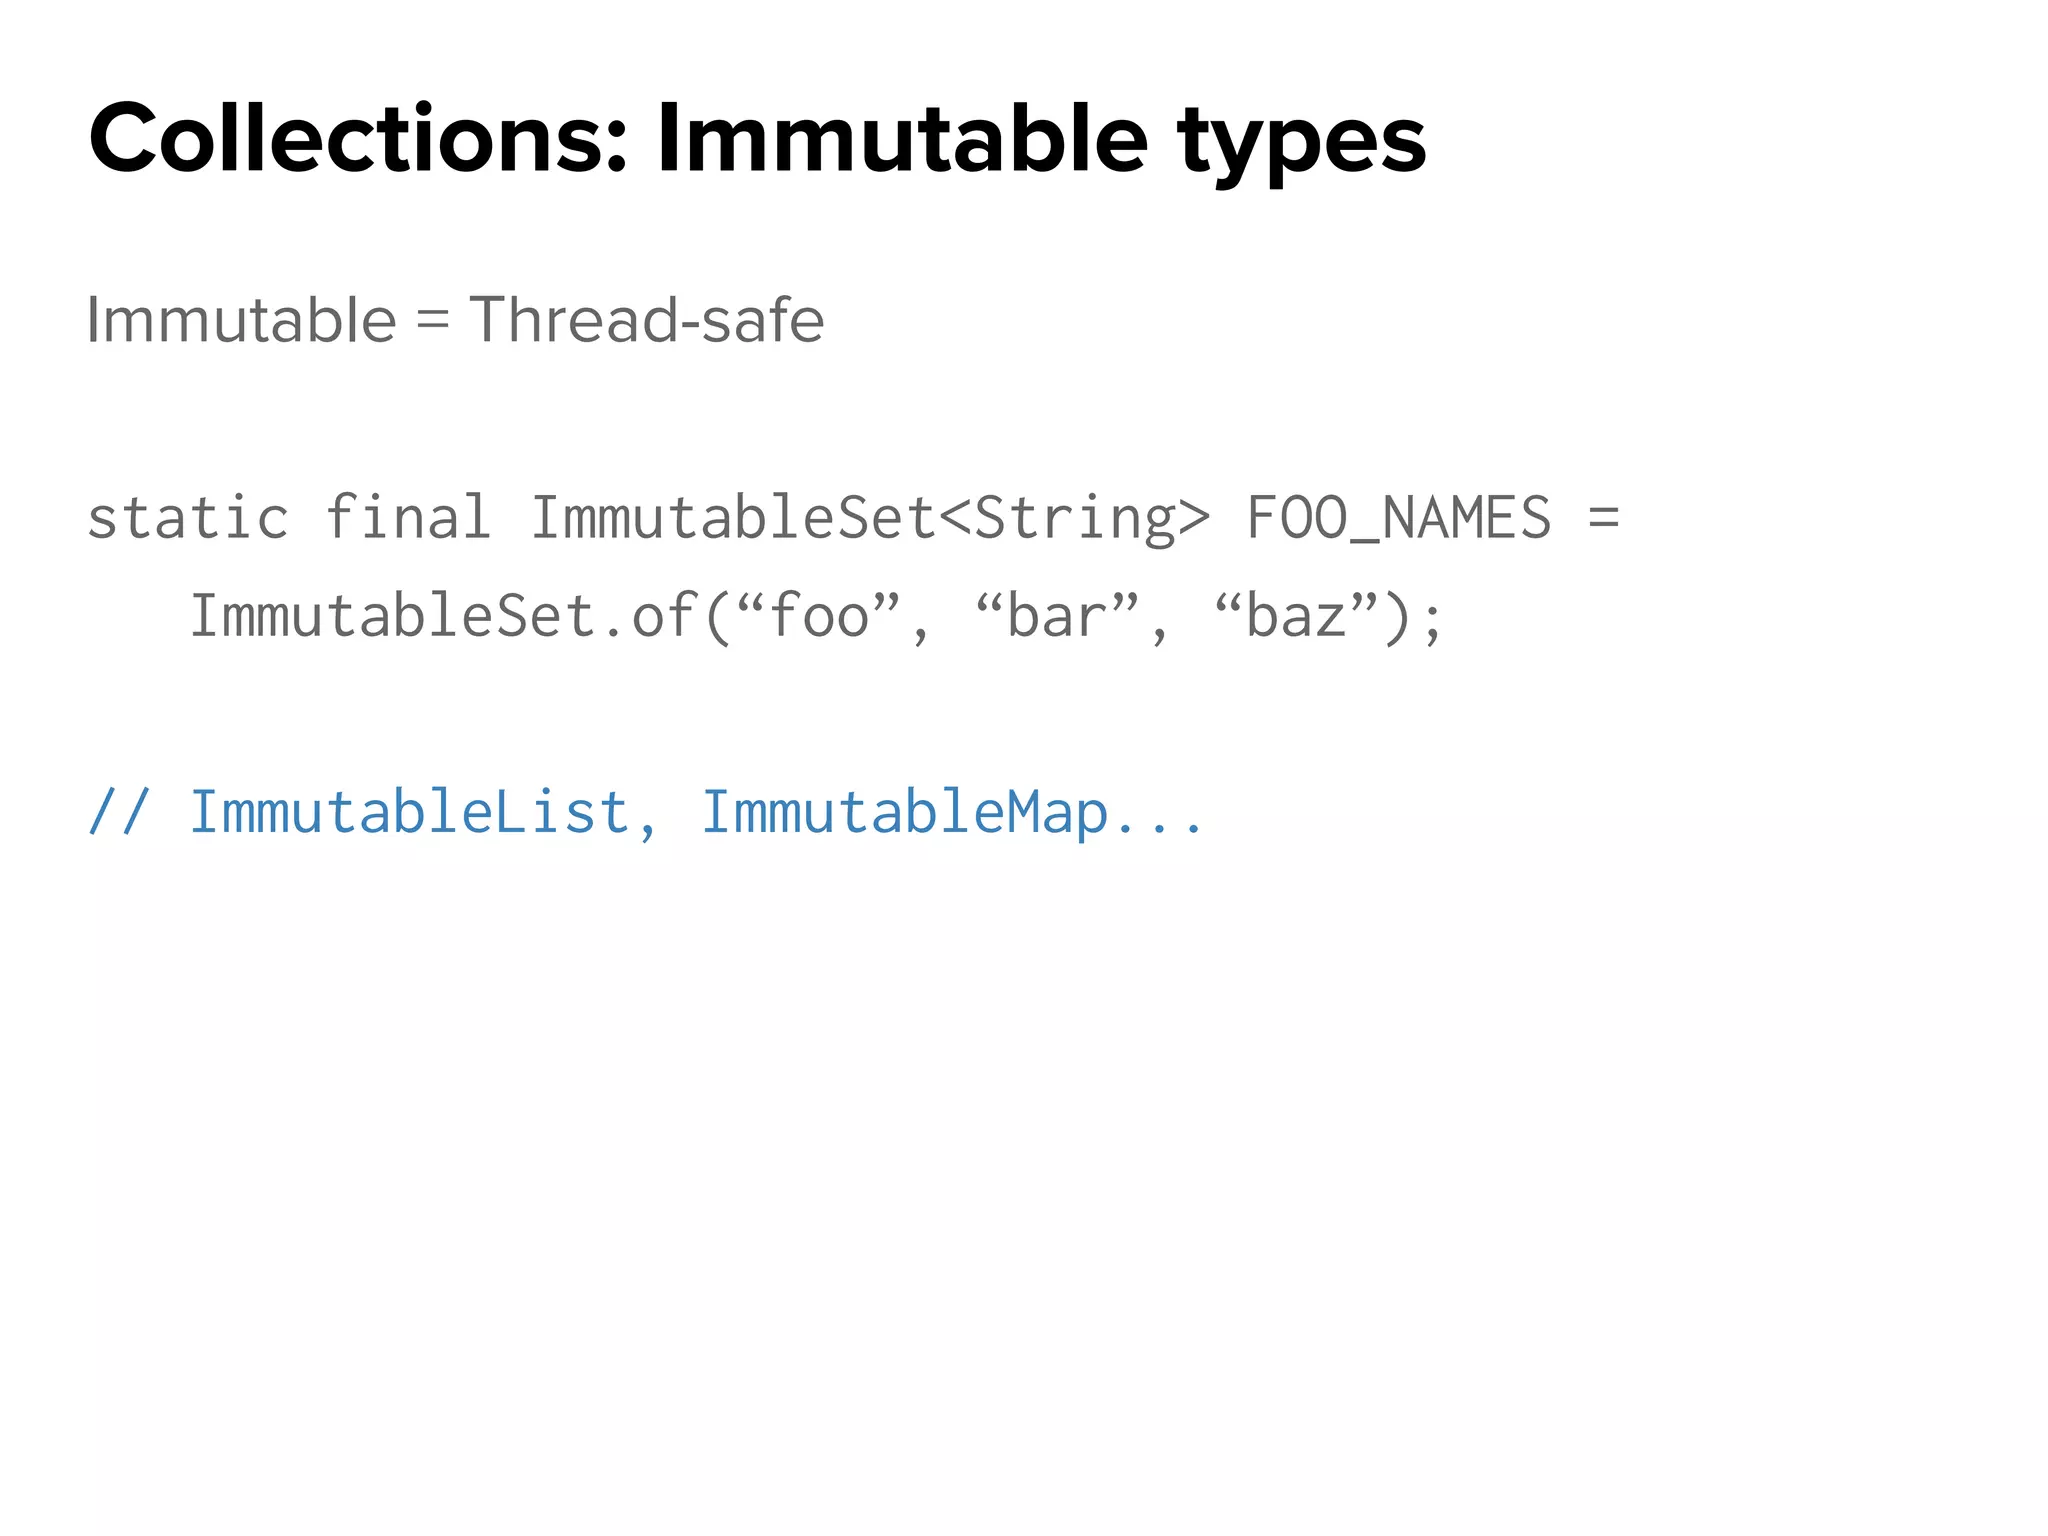Click the "FOO_NAMES" constant name

coord(1399,520)
